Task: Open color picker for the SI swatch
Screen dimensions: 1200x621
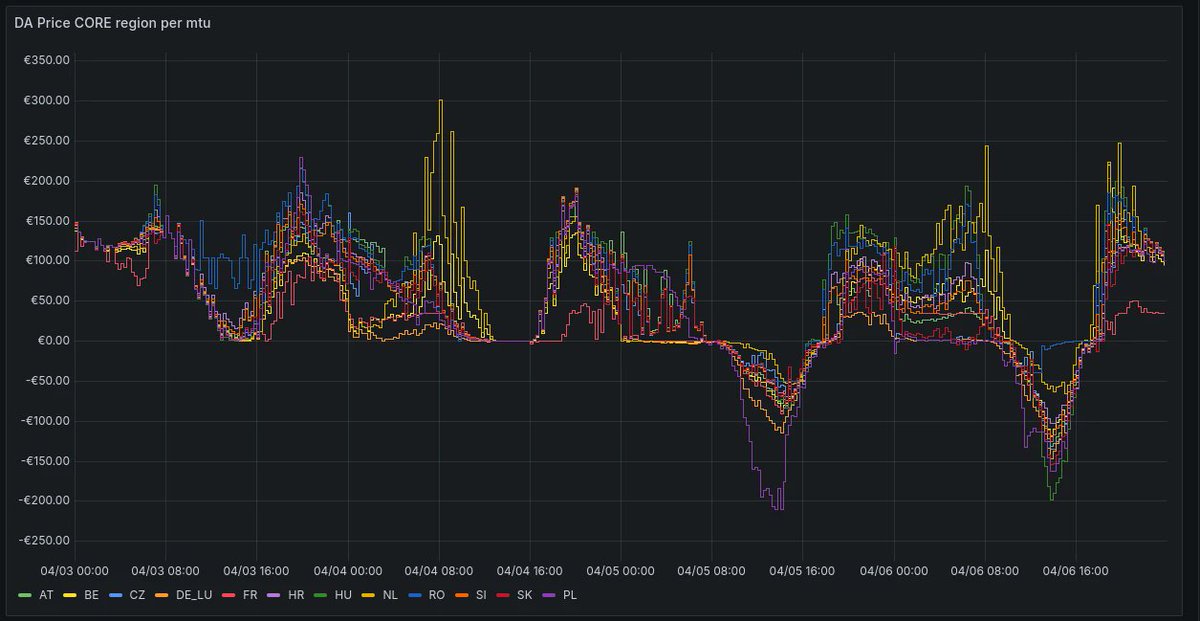Action: pyautogui.click(x=460, y=596)
